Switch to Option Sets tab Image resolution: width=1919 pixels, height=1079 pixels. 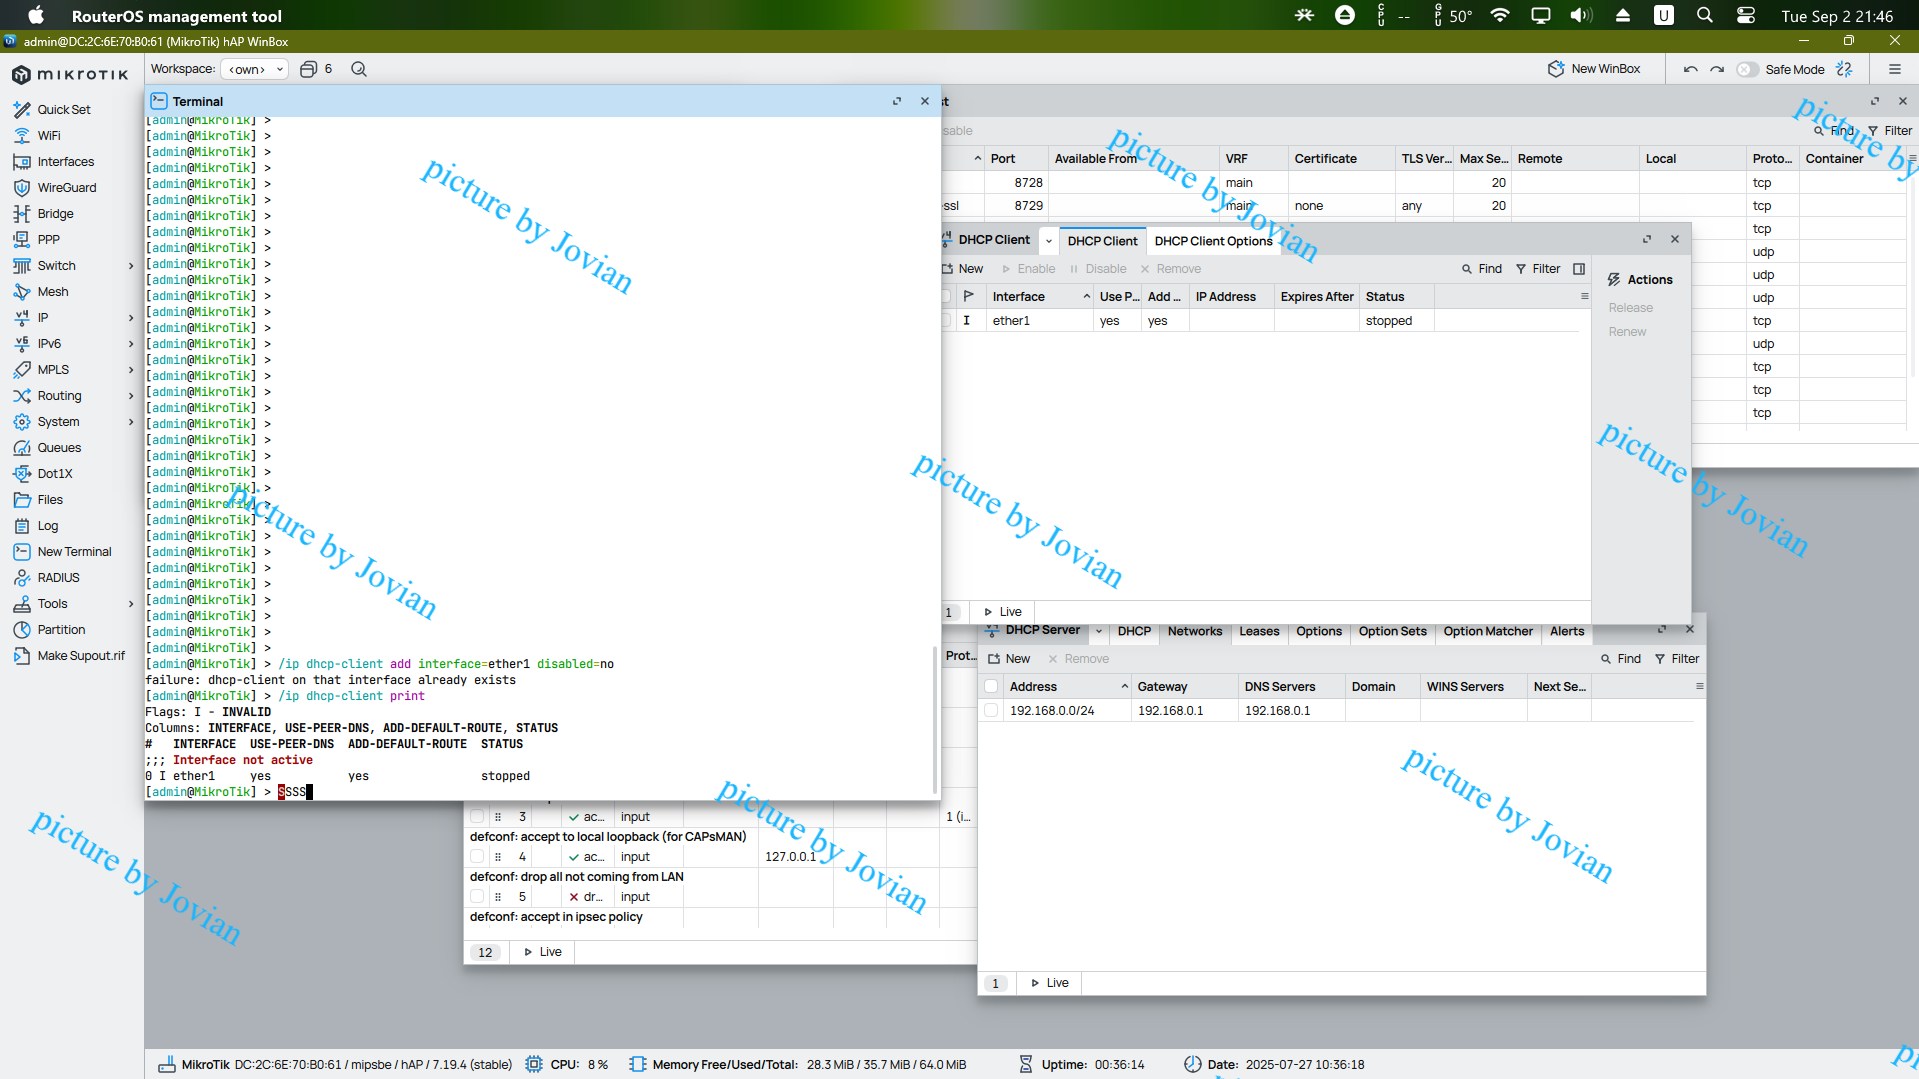click(1392, 632)
